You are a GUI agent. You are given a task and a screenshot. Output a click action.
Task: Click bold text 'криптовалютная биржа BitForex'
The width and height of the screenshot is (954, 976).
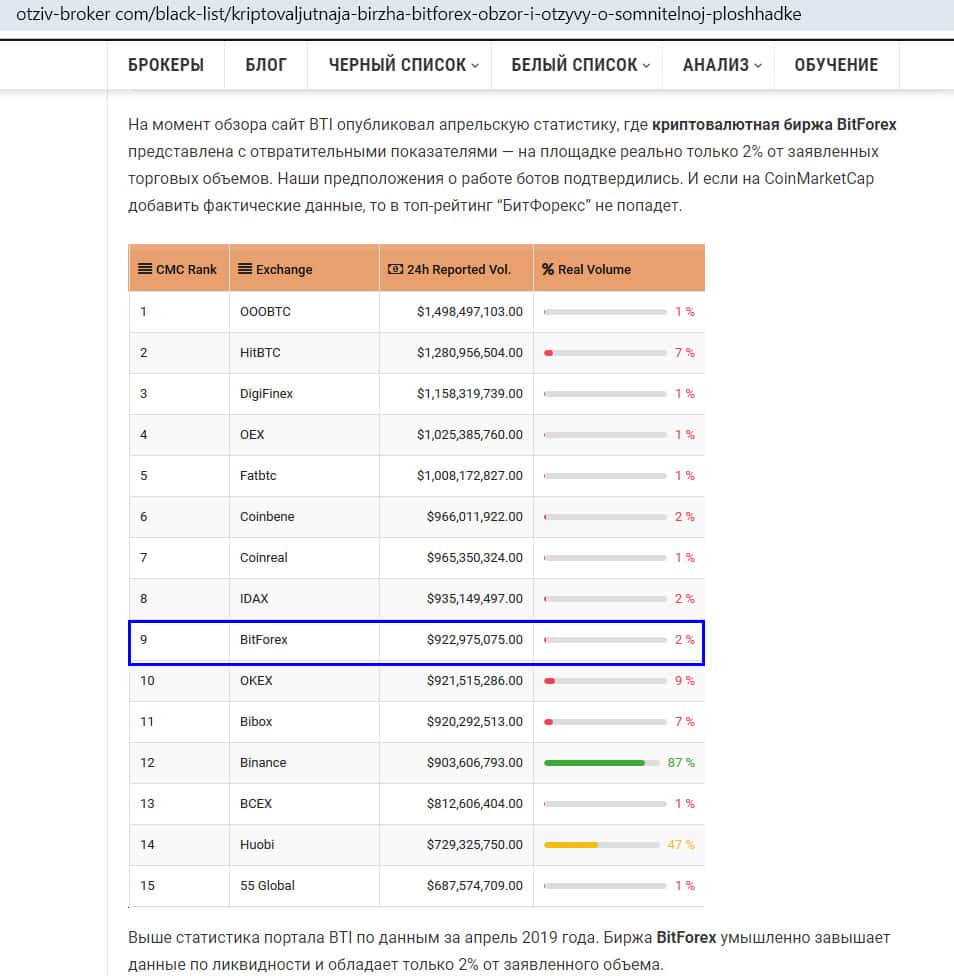(774, 125)
